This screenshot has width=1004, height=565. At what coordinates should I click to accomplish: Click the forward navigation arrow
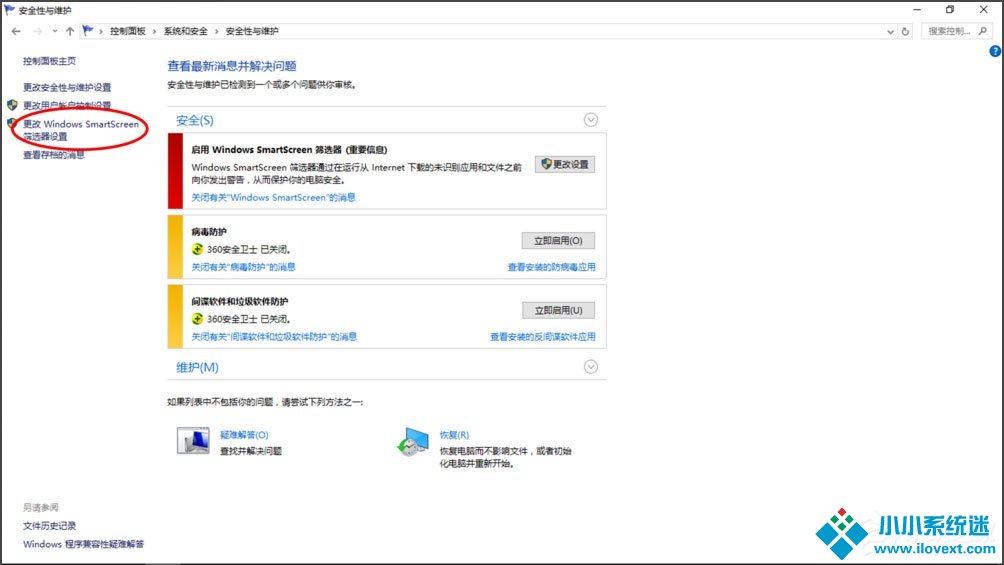pyautogui.click(x=37, y=31)
